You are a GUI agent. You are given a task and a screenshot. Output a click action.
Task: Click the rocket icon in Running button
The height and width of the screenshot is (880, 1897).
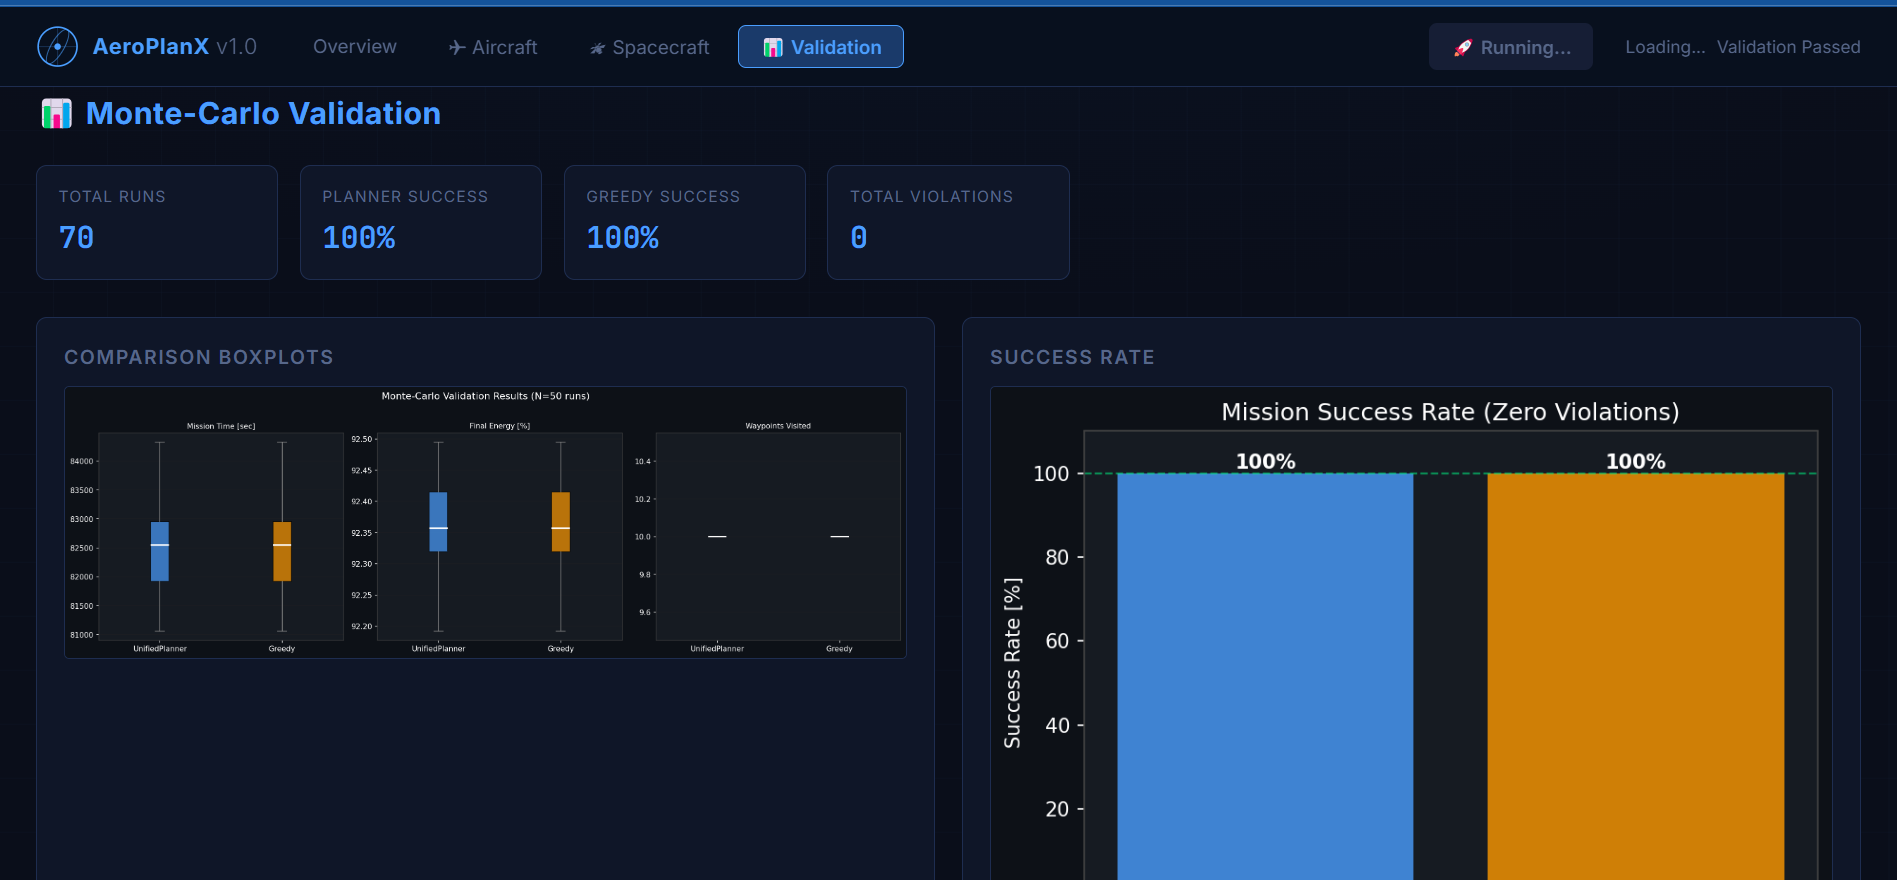click(x=1463, y=47)
